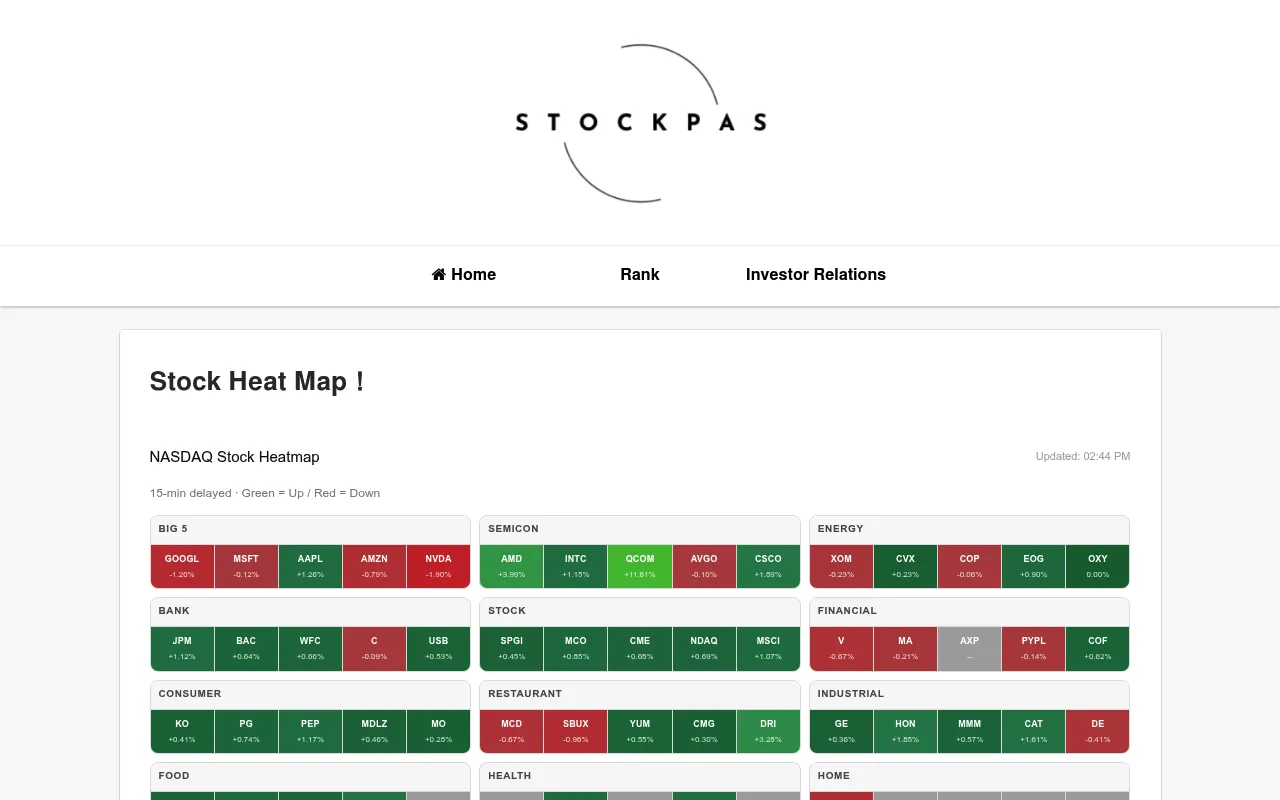Viewport: 1280px width, 800px height.
Task: Select the MSCI tile
Action: tap(768, 648)
